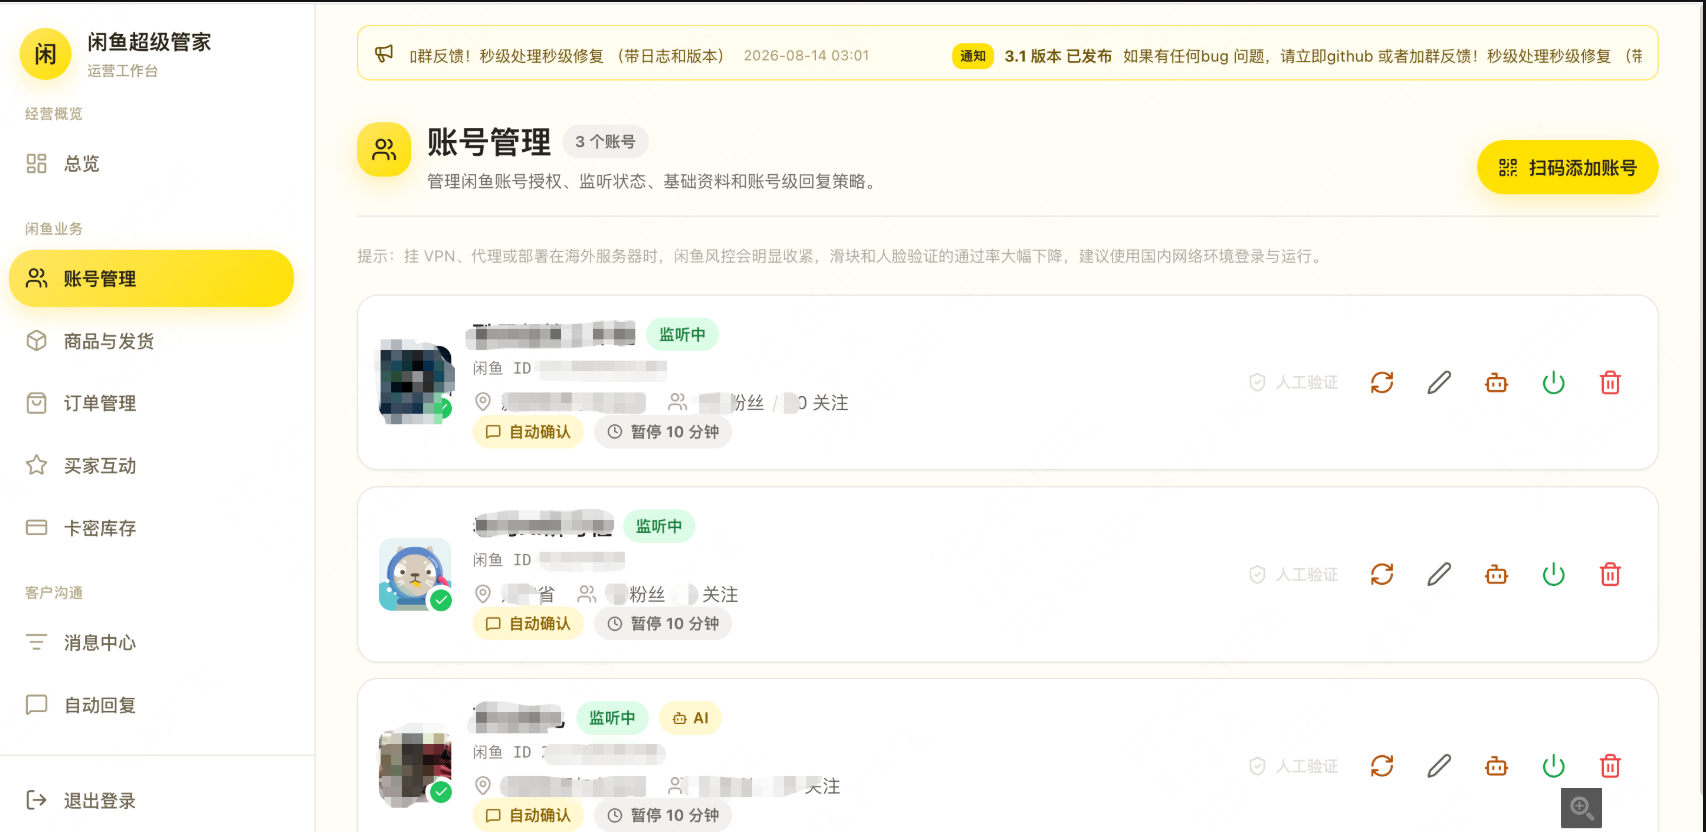Toggle the power switch on the top account
Image resolution: width=1706 pixels, height=832 pixels.
[x=1553, y=382]
